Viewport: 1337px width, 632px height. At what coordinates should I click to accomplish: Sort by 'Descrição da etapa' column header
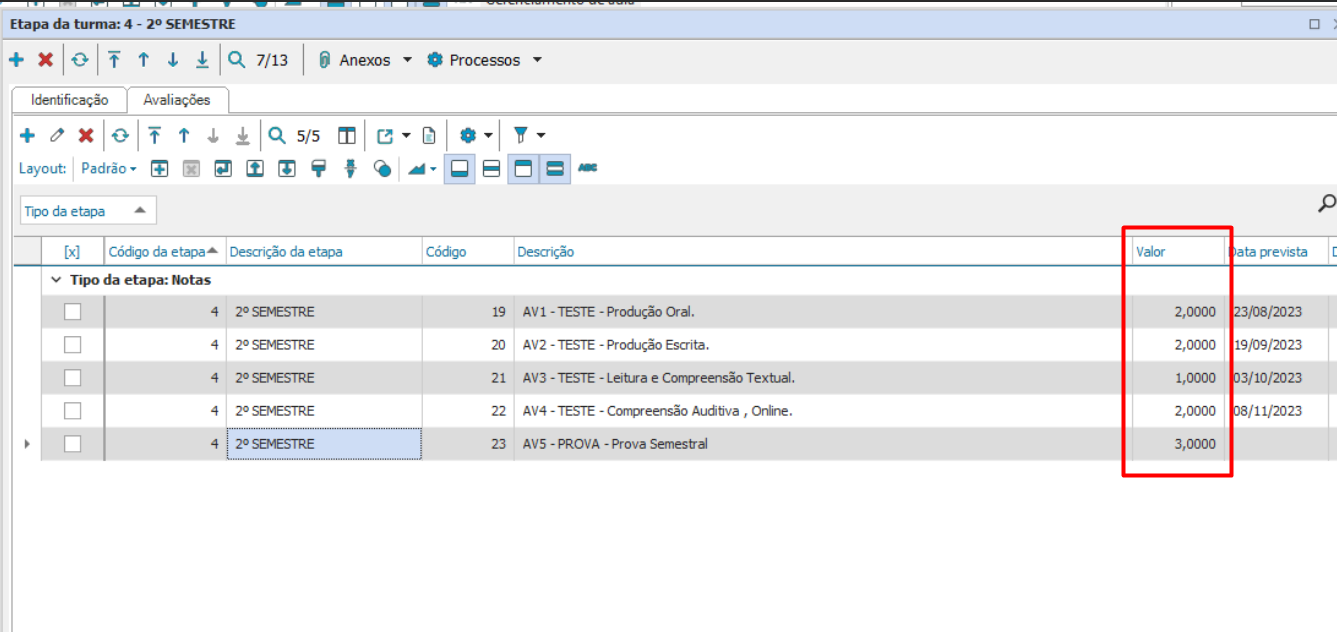click(x=324, y=252)
